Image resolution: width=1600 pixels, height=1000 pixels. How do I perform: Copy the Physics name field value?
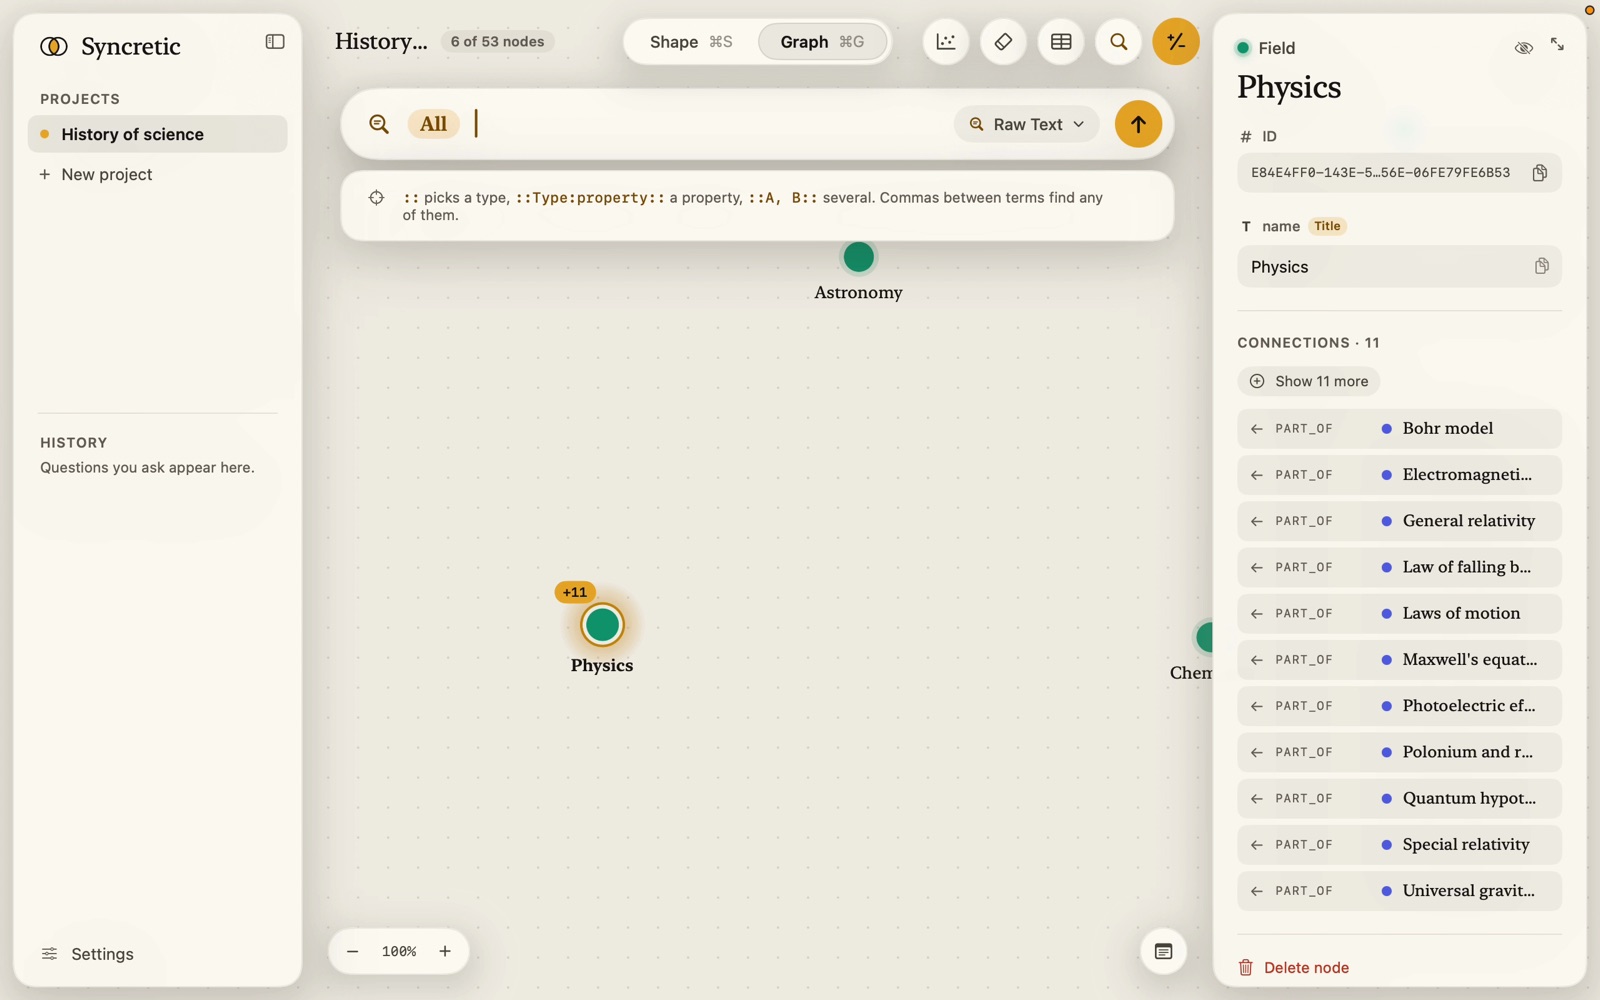(1541, 267)
